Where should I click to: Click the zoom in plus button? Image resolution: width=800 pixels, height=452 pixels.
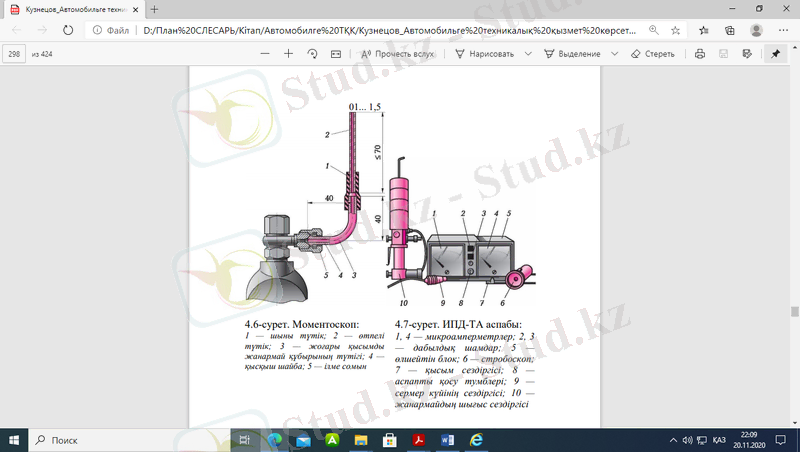(288, 54)
